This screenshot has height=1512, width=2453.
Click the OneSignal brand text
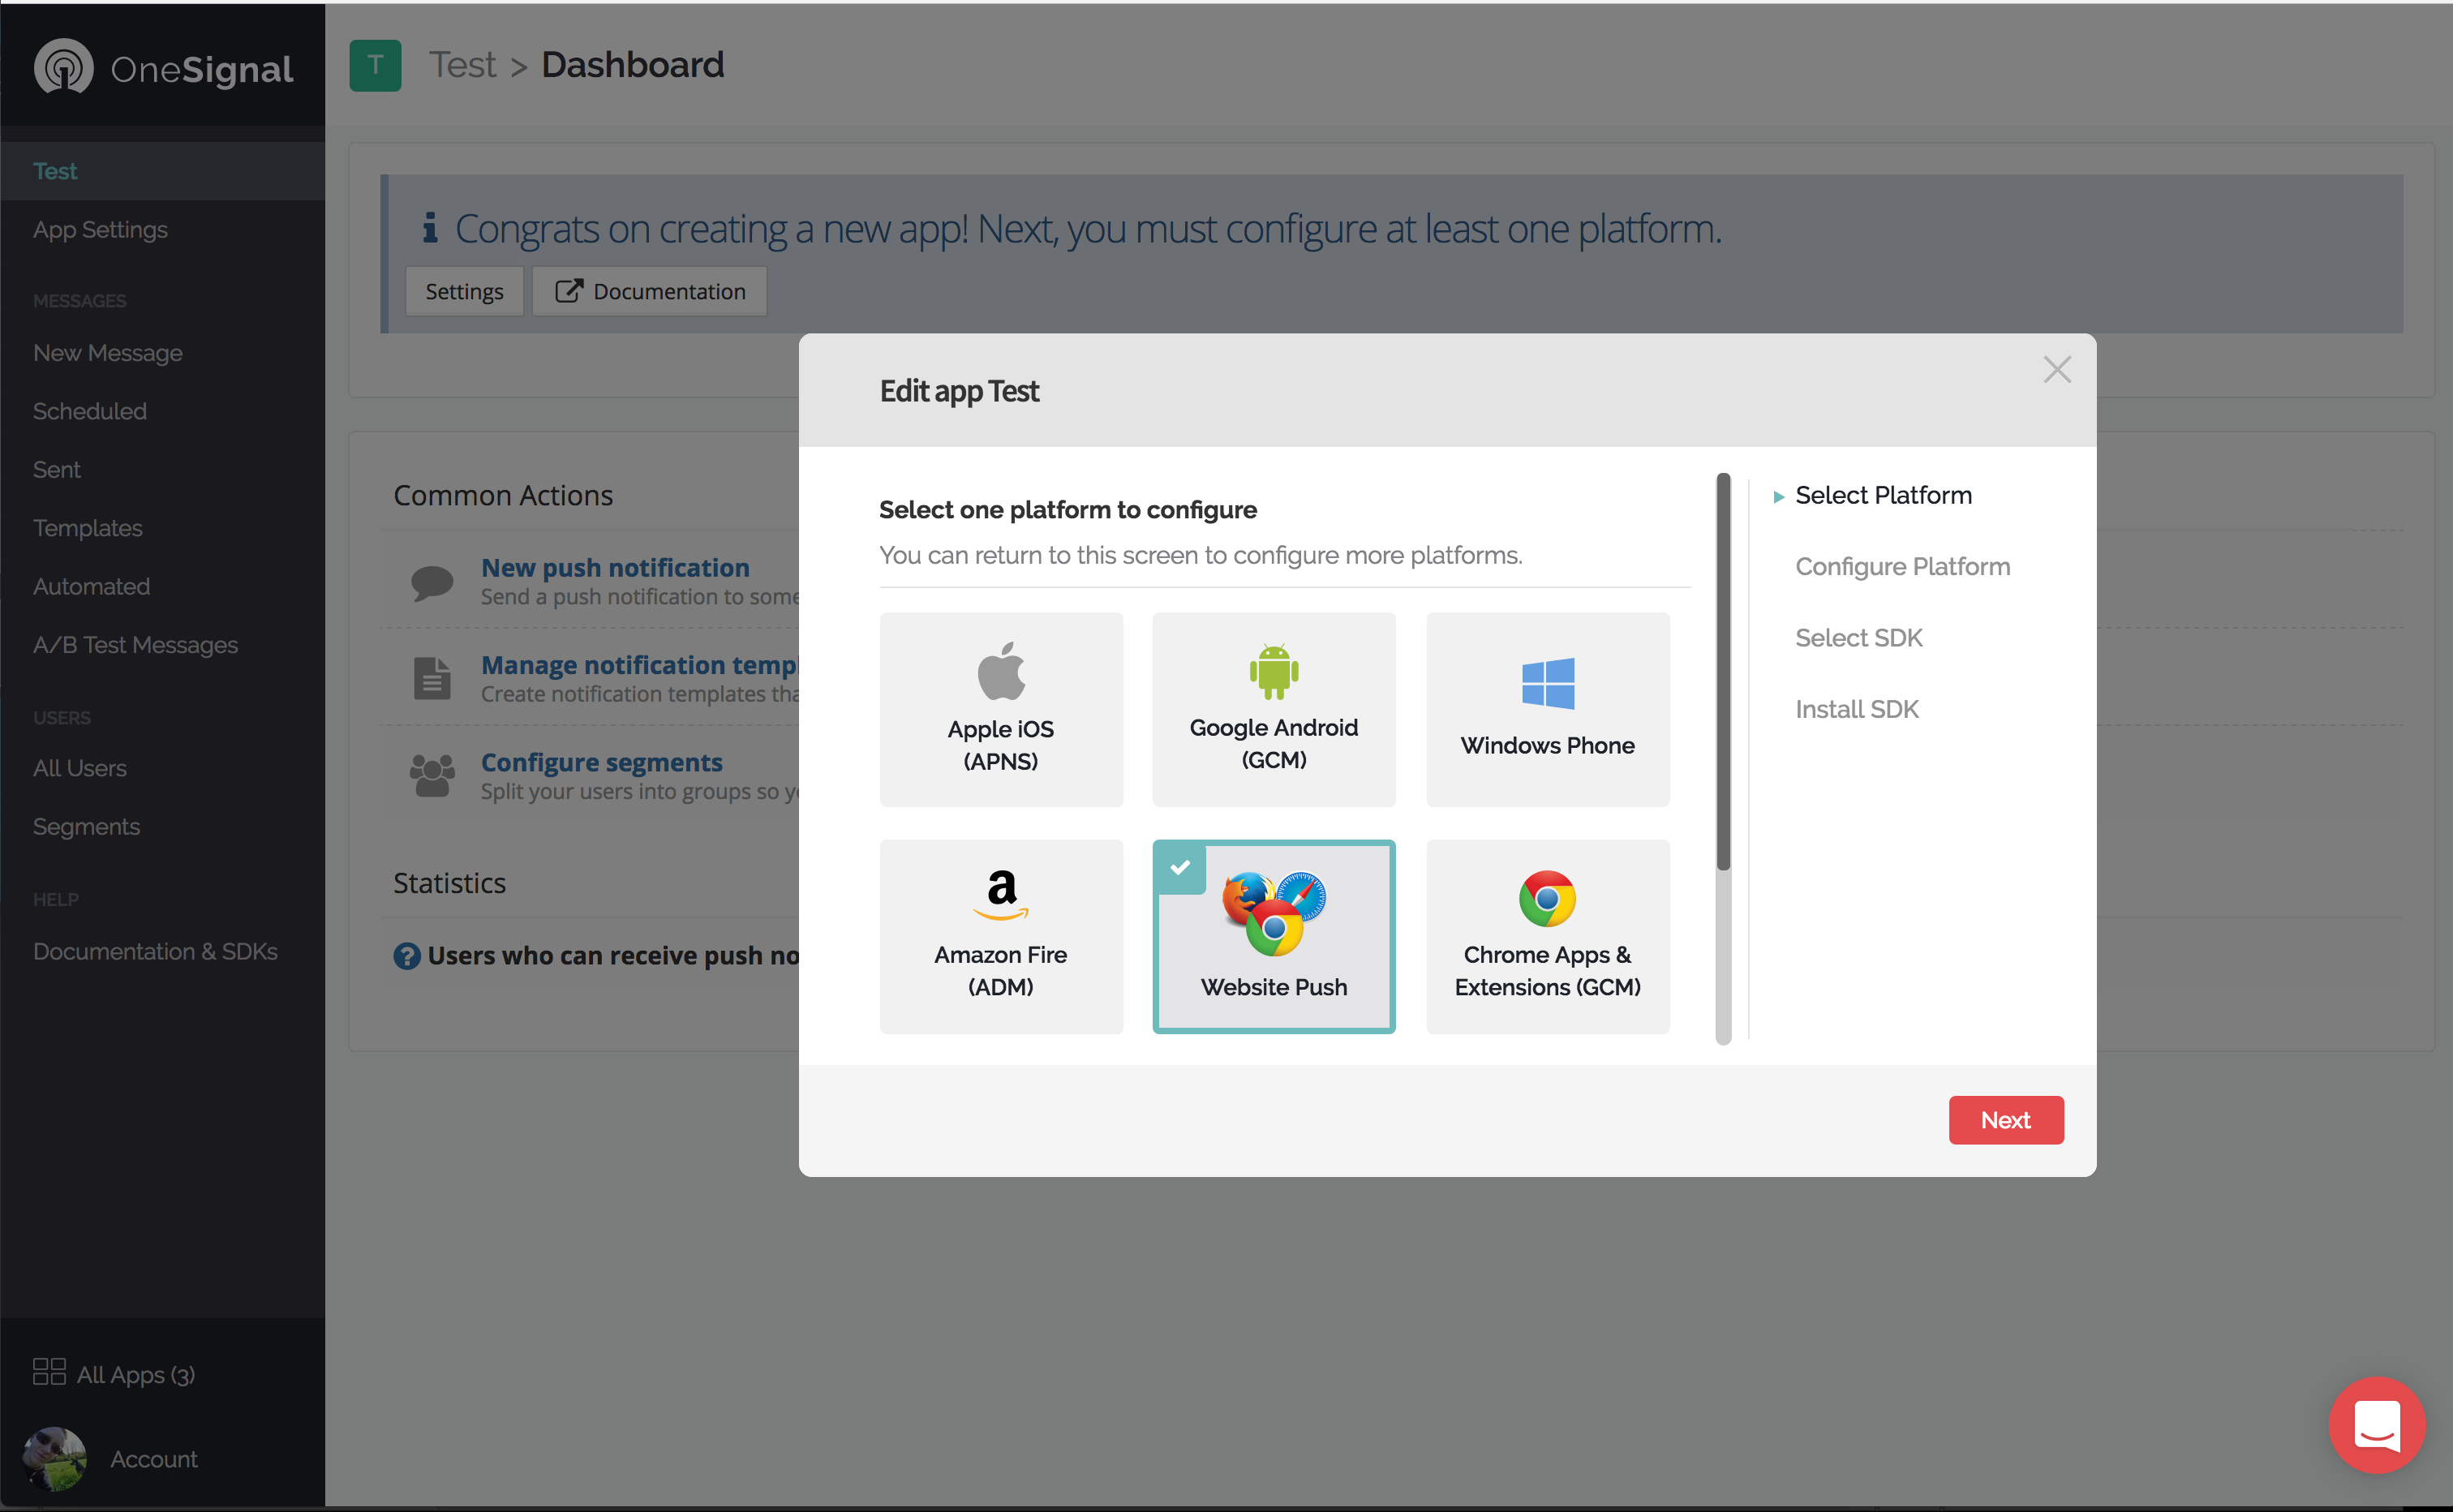pyautogui.click(x=201, y=69)
